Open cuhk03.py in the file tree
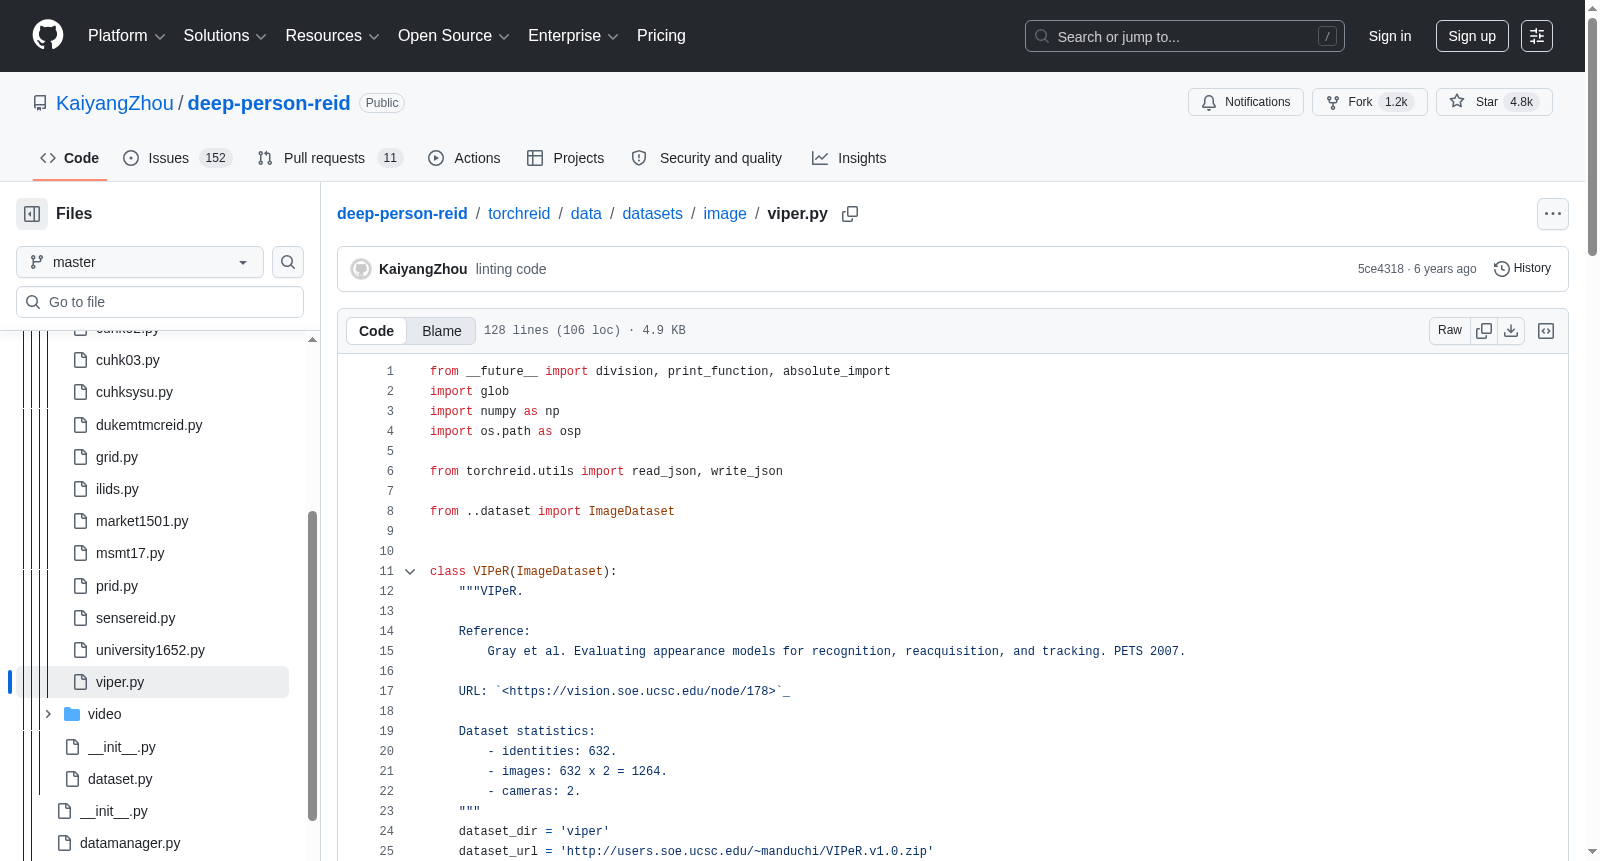Screen dimensions: 1600x861 (x=128, y=360)
